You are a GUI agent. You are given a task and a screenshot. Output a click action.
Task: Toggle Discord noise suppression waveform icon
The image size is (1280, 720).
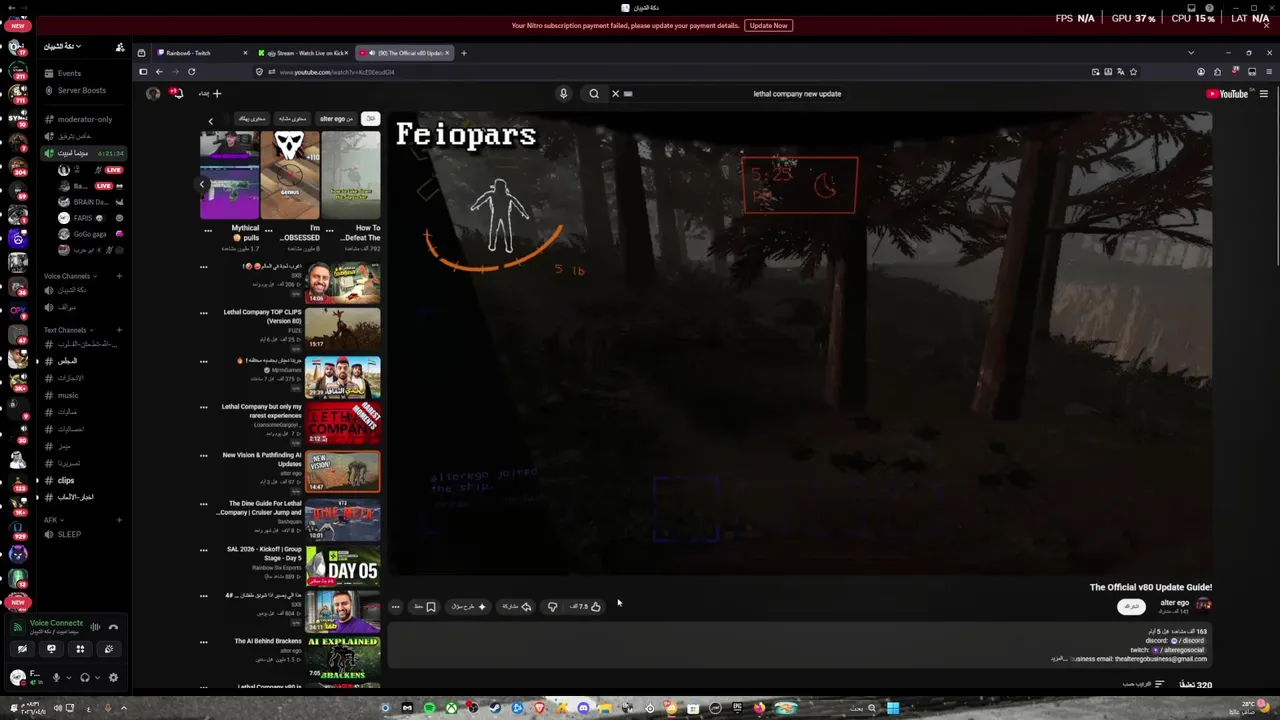95,627
